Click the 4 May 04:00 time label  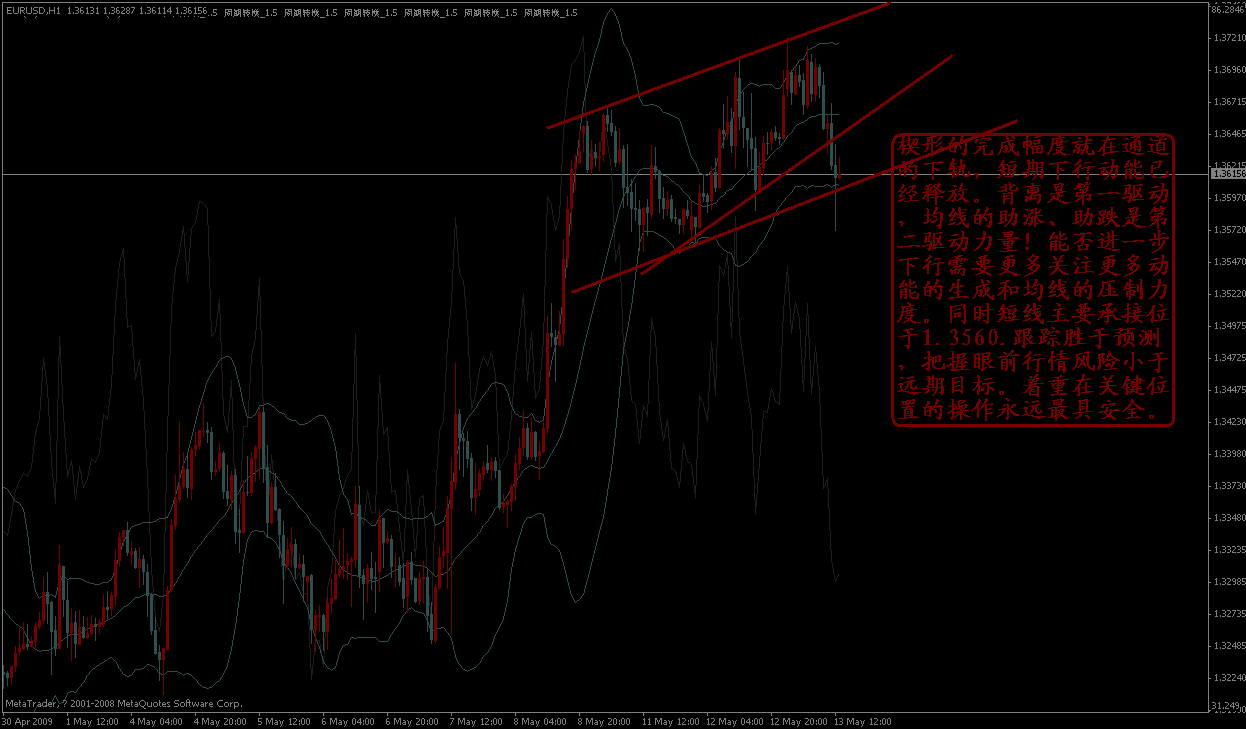154,721
